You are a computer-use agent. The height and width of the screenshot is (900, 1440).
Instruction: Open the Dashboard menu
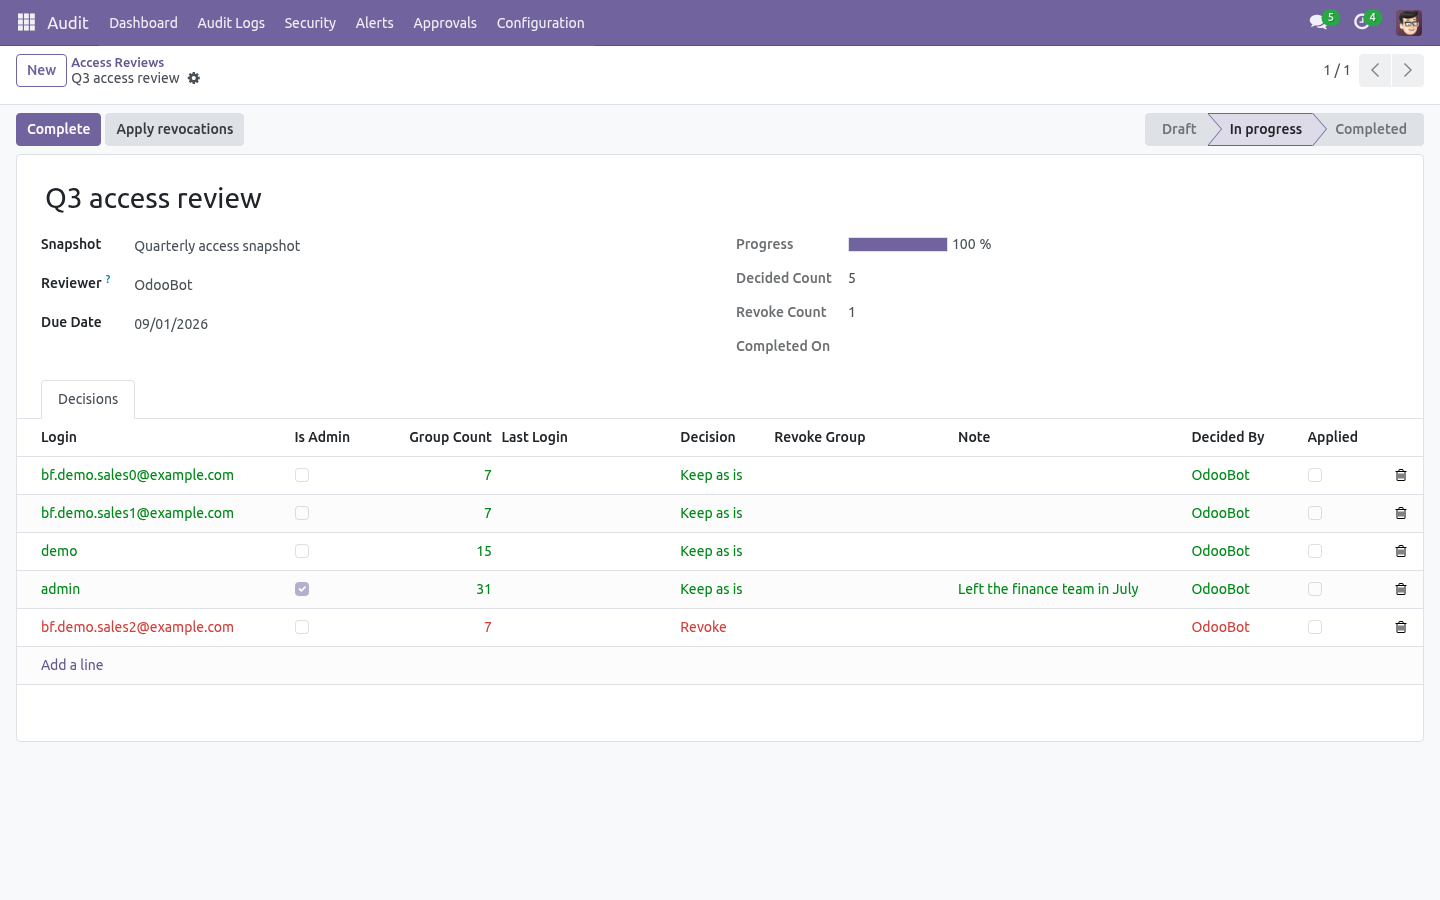pyautogui.click(x=143, y=22)
